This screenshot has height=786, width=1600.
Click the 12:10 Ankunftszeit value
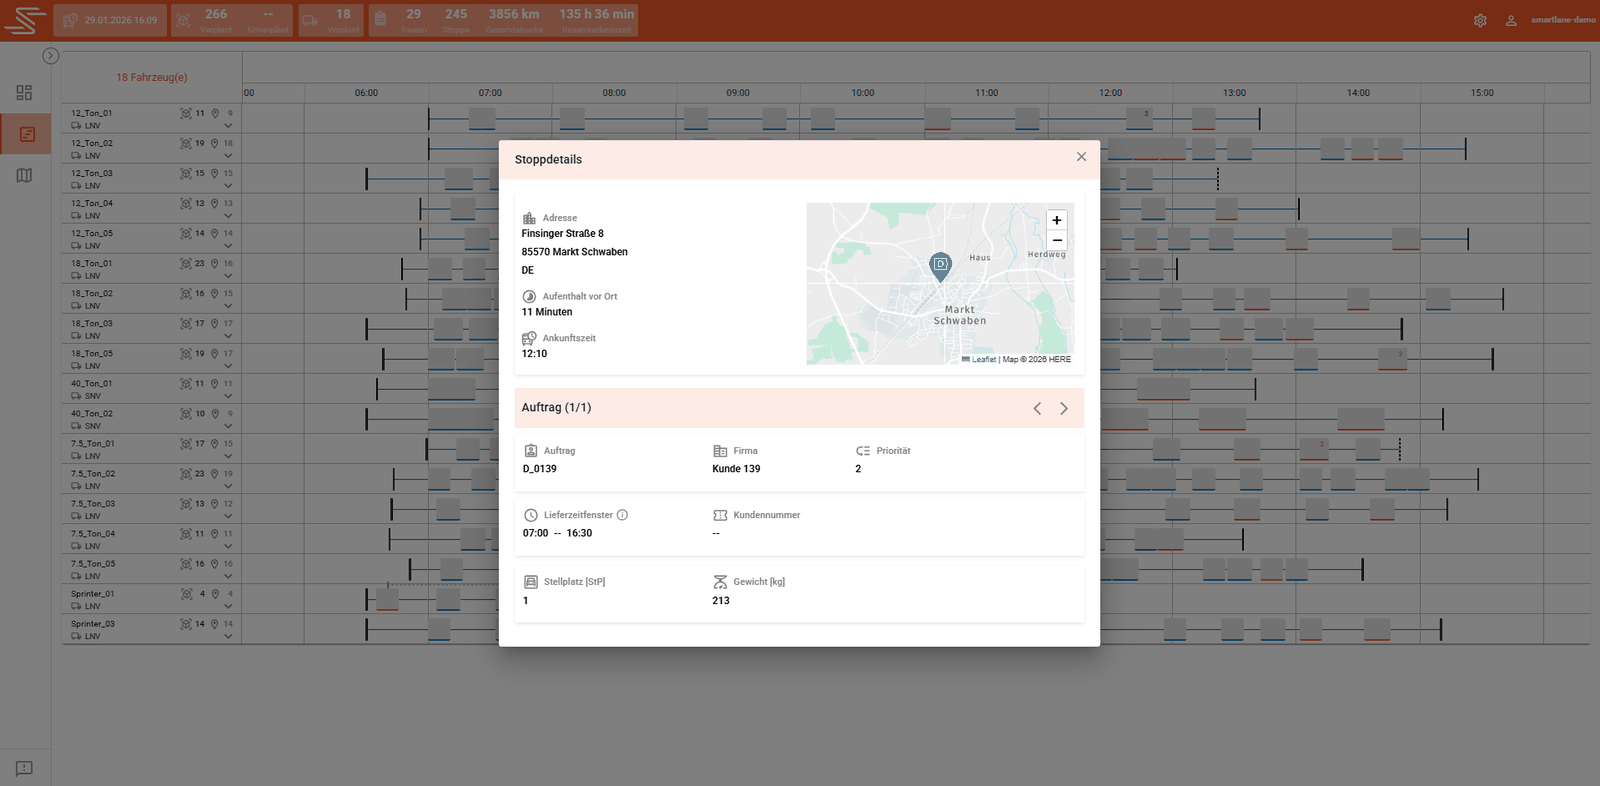(x=534, y=354)
